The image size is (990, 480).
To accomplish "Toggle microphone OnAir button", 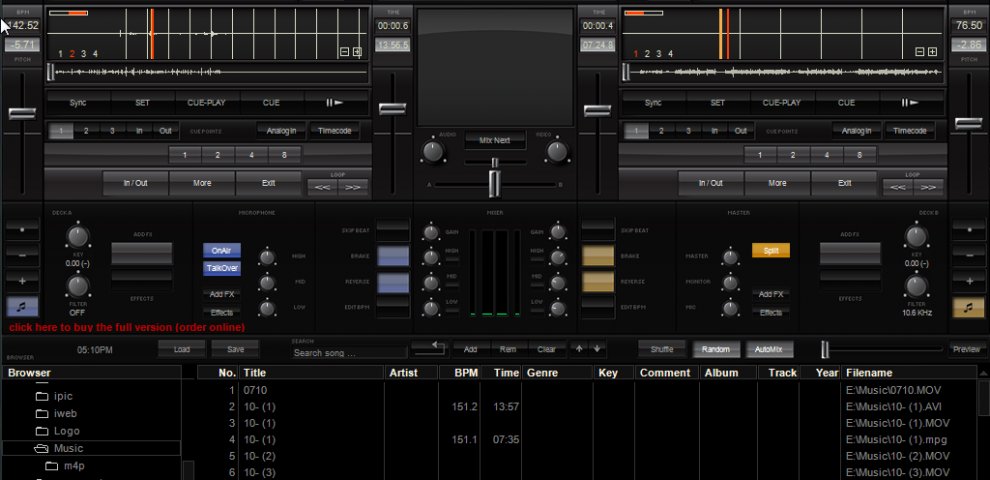I will click(x=222, y=251).
